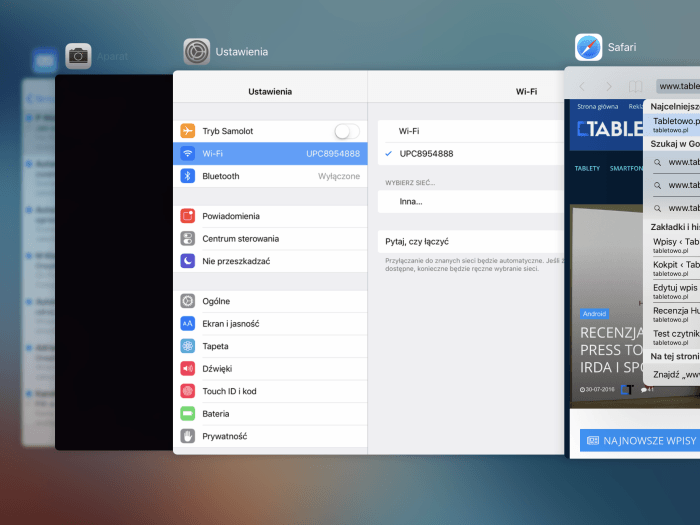700x525 pixels.
Task: Click the comments bubble icon on Safari article
Action: [x=644, y=390]
